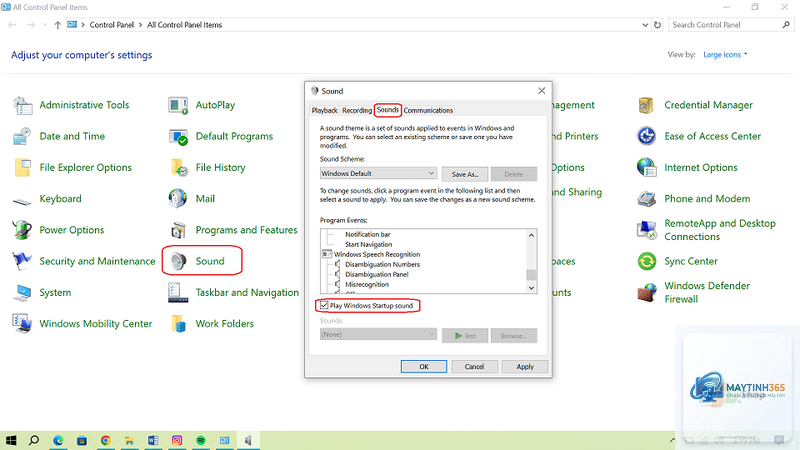800x450 pixels.
Task: Open the Sound Scheme dropdown
Action: pos(378,173)
